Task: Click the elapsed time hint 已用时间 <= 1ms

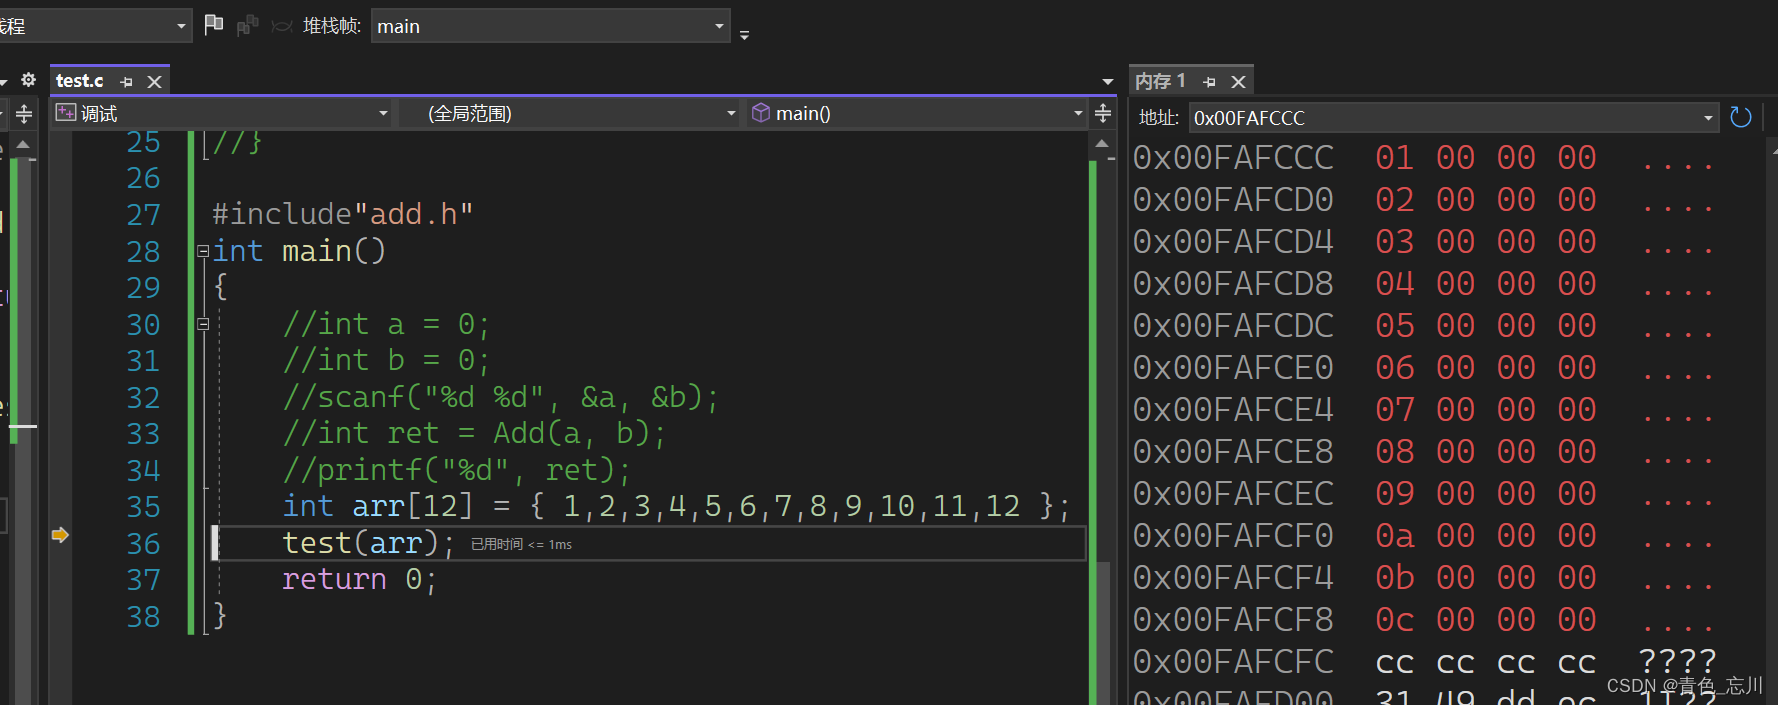Action: pyautogui.click(x=522, y=544)
